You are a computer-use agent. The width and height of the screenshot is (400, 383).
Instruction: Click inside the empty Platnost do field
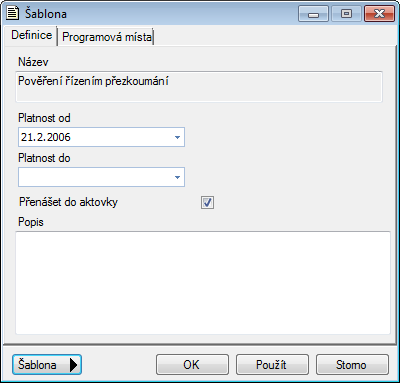pos(95,177)
